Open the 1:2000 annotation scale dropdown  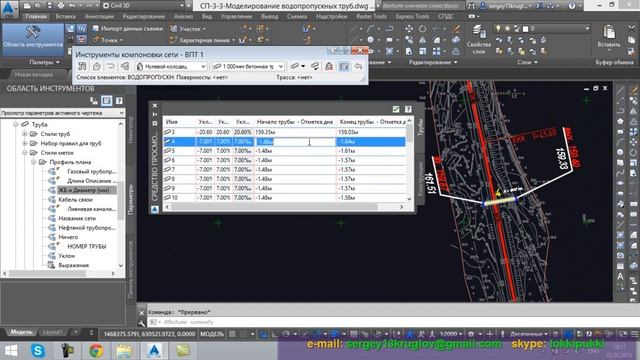pos(451,334)
